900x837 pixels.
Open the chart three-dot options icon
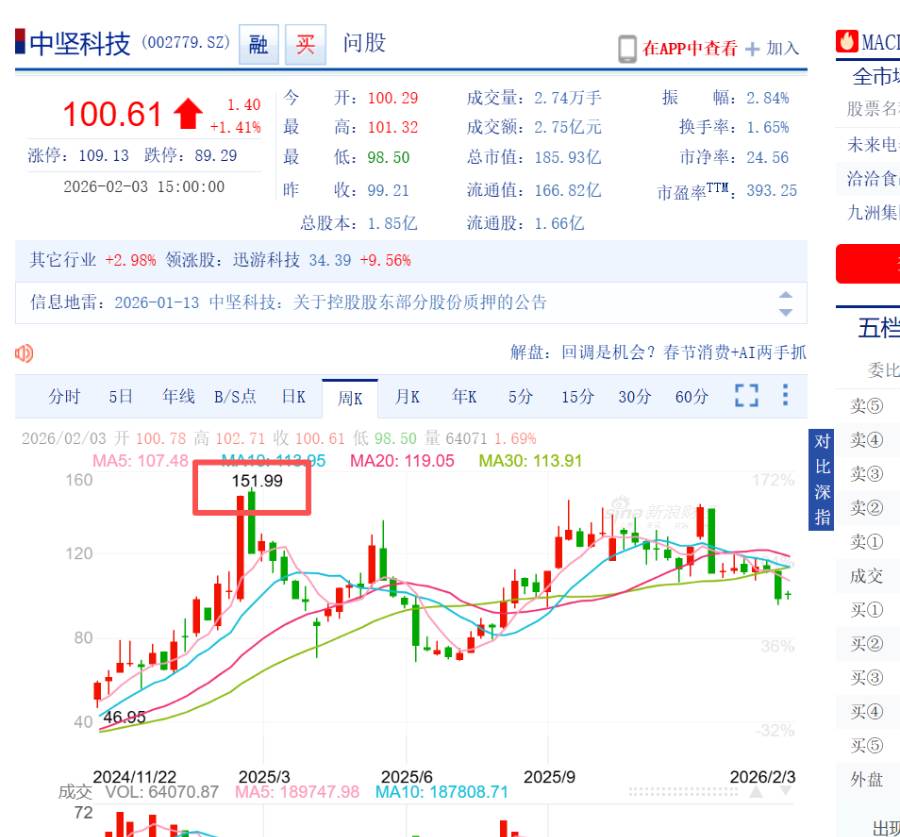(x=783, y=396)
